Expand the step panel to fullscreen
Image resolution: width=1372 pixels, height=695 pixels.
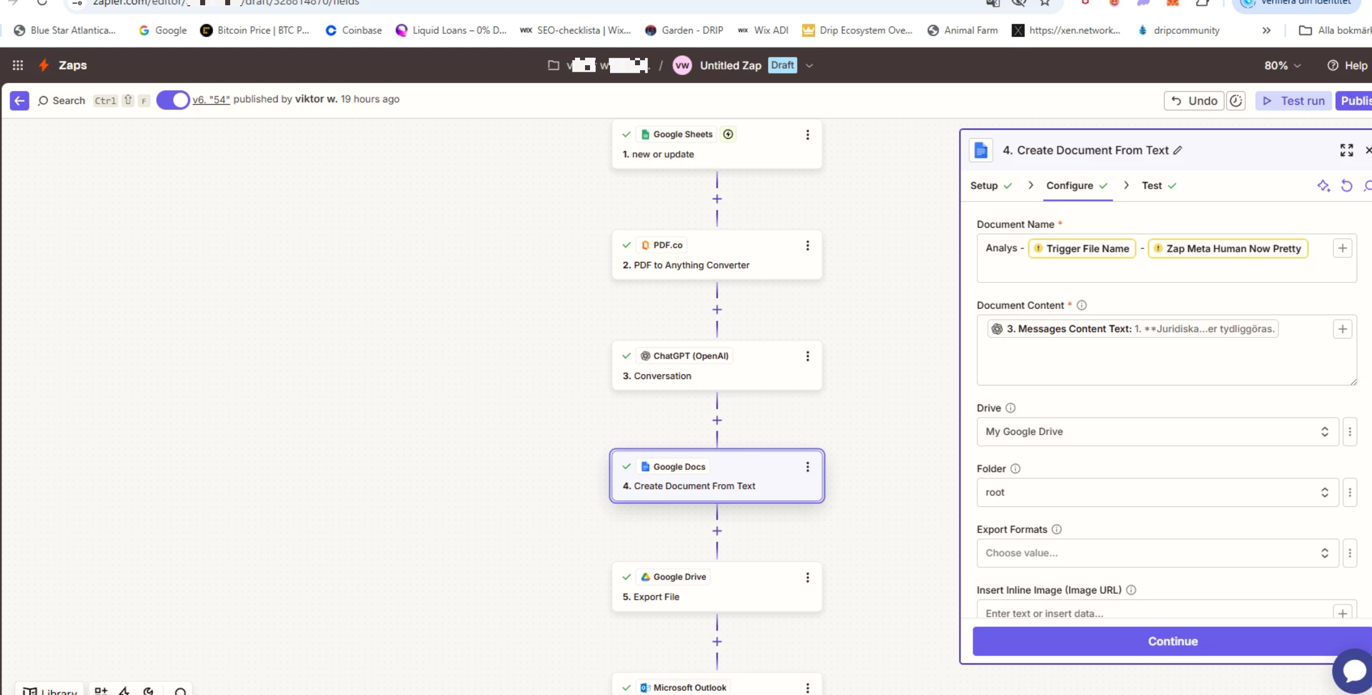[1346, 151]
